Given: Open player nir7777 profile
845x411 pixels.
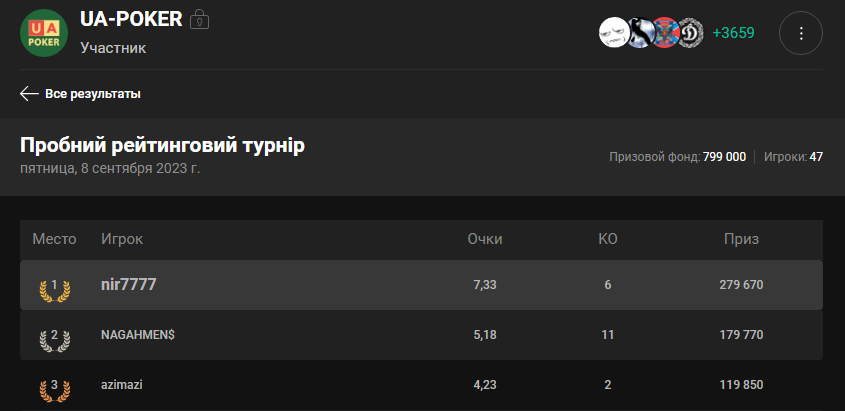Looking at the screenshot, I should click(129, 284).
